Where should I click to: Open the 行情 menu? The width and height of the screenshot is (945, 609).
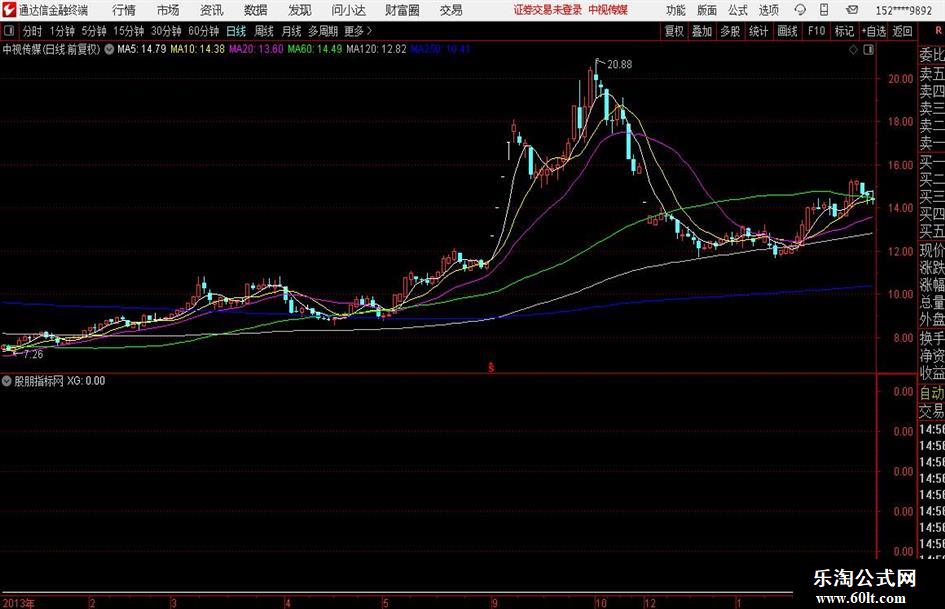124,10
